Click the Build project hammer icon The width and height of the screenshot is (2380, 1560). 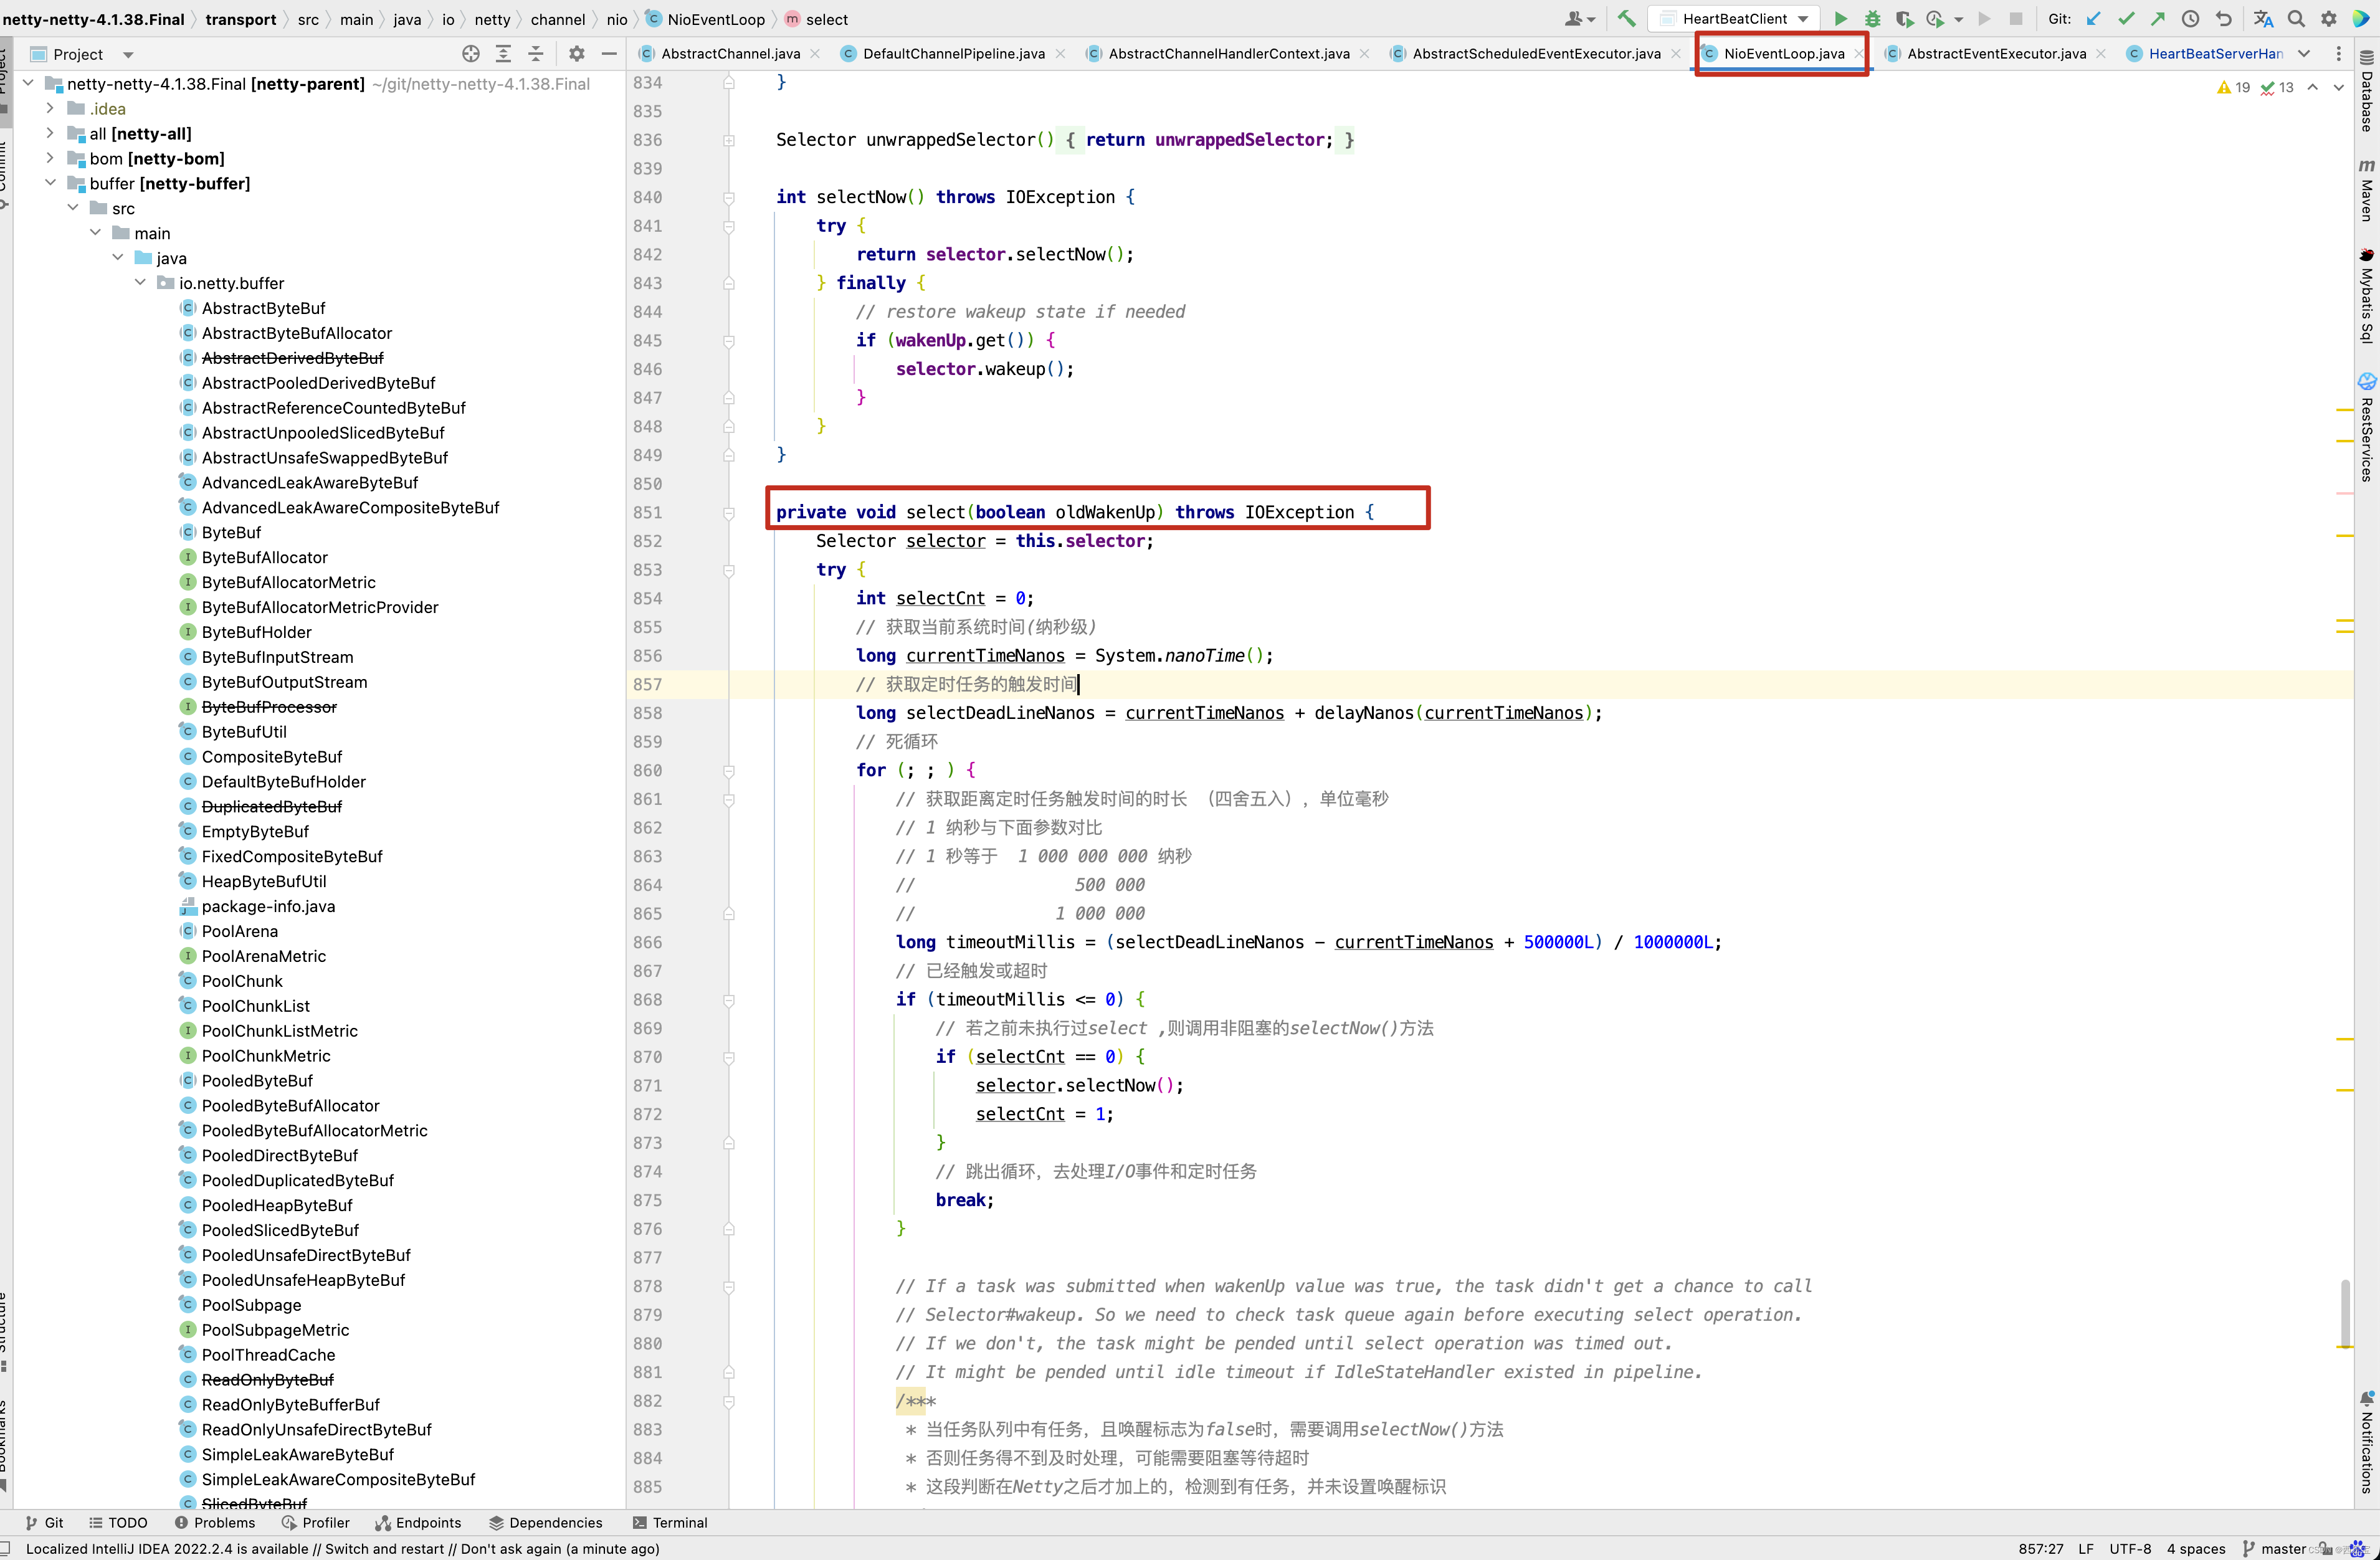(1627, 19)
